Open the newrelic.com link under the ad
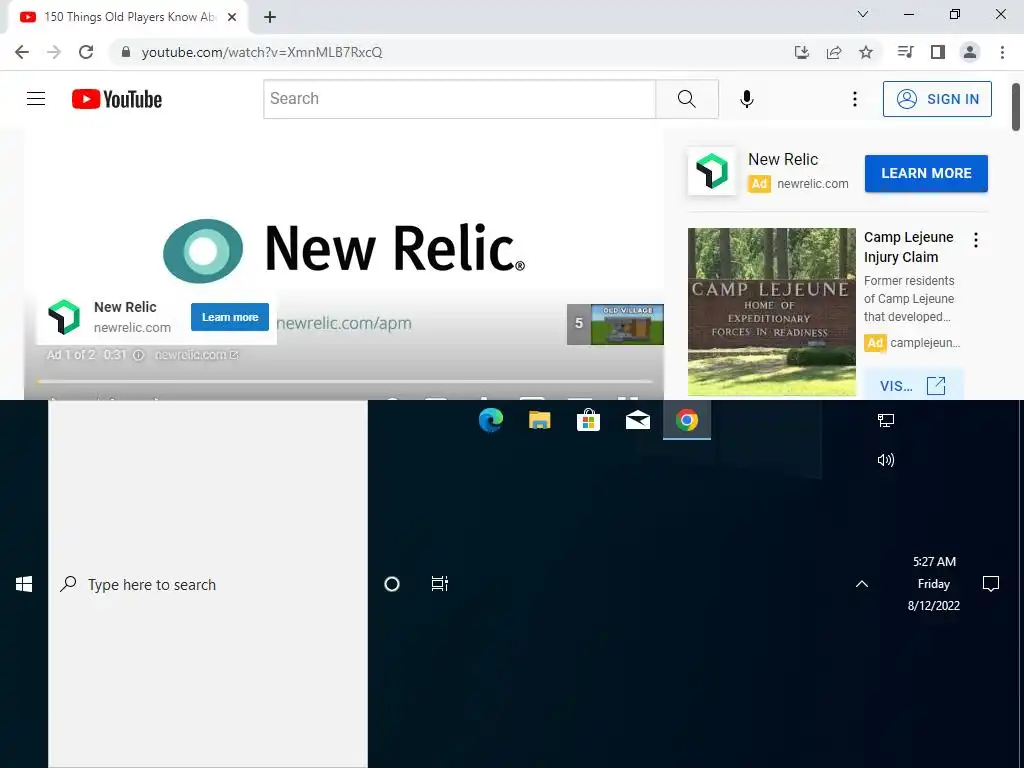The height and width of the screenshot is (768, 1024). tap(197, 355)
